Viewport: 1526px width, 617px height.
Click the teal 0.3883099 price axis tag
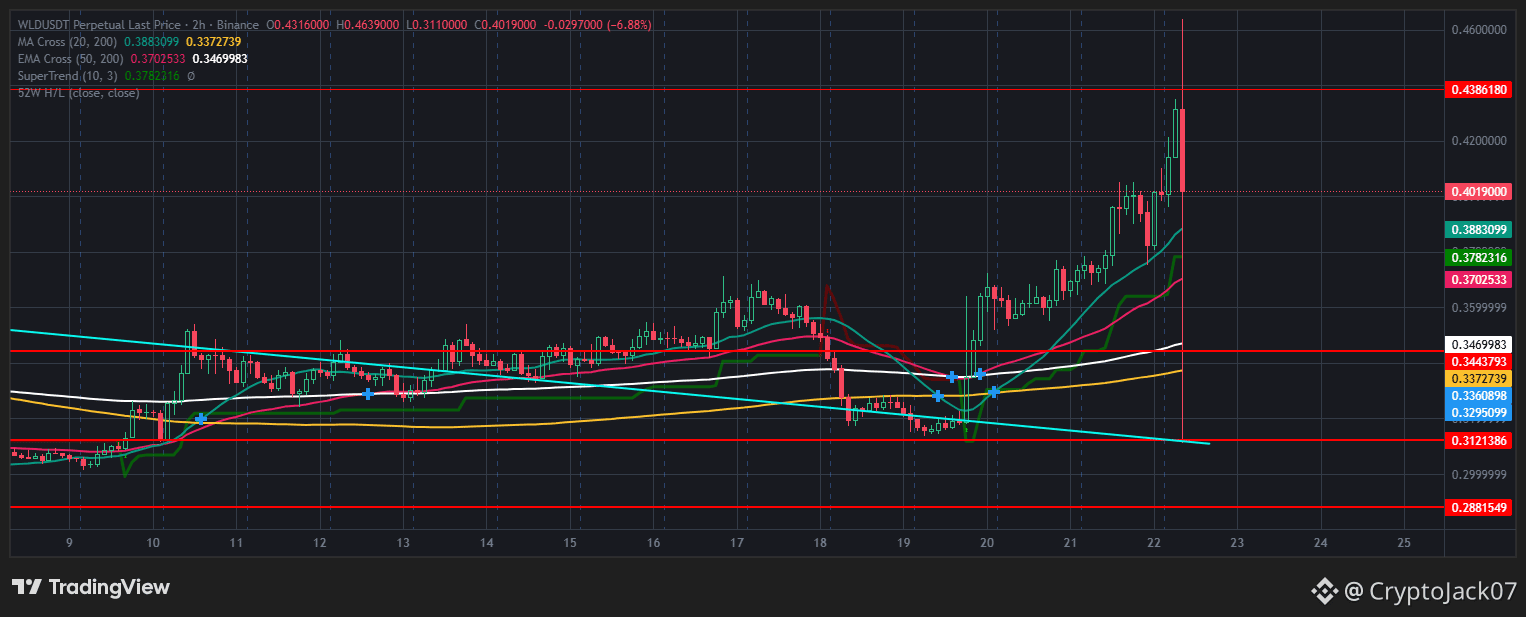1480,229
